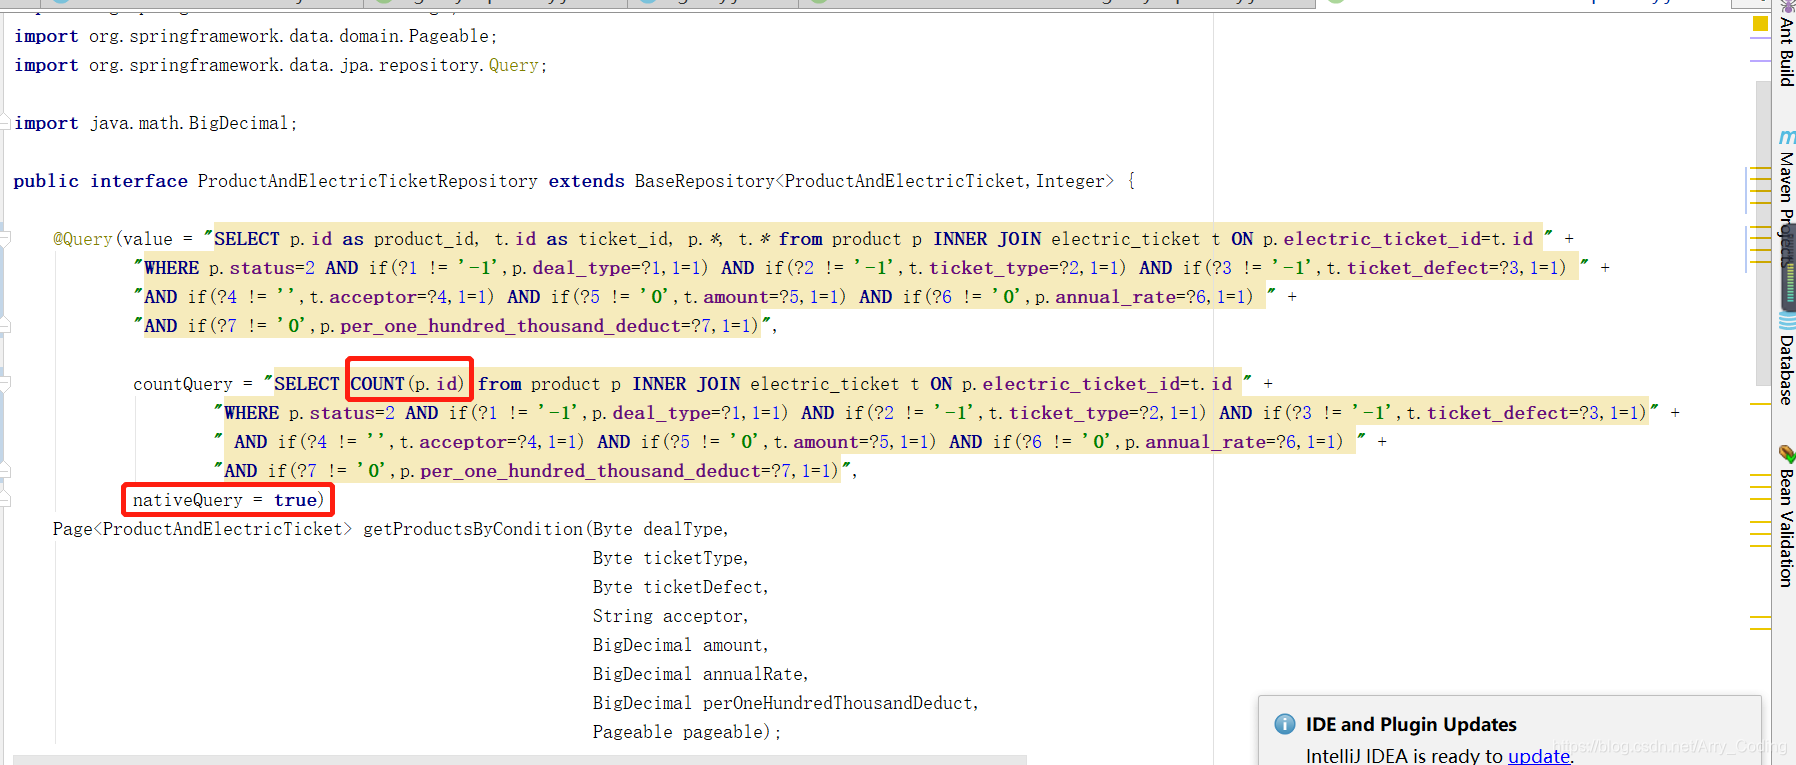Click the 'public' keyword
Image resolution: width=1796 pixels, height=765 pixels.
point(46,181)
